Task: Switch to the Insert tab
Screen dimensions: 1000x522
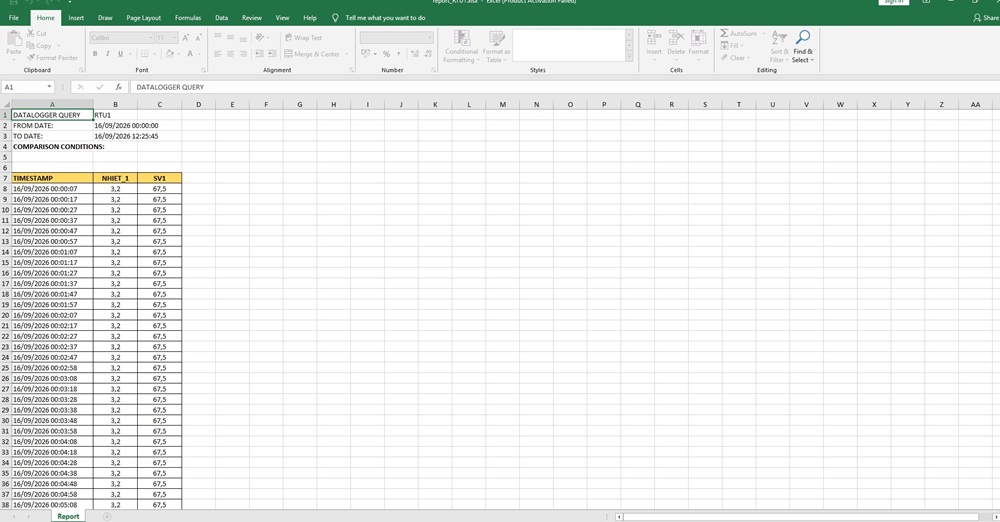Action: [76, 18]
